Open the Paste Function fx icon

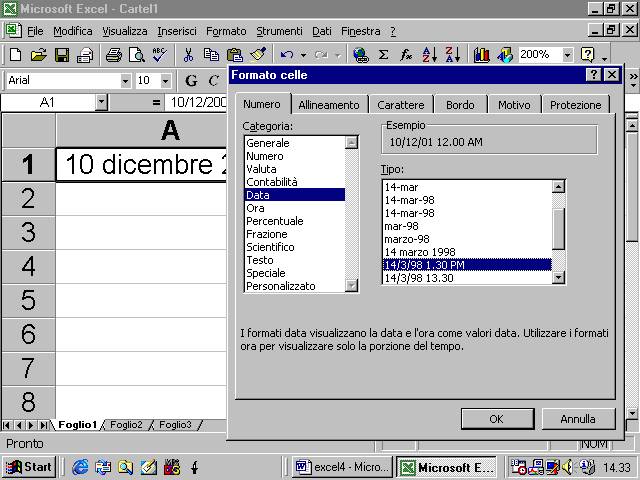[406, 55]
